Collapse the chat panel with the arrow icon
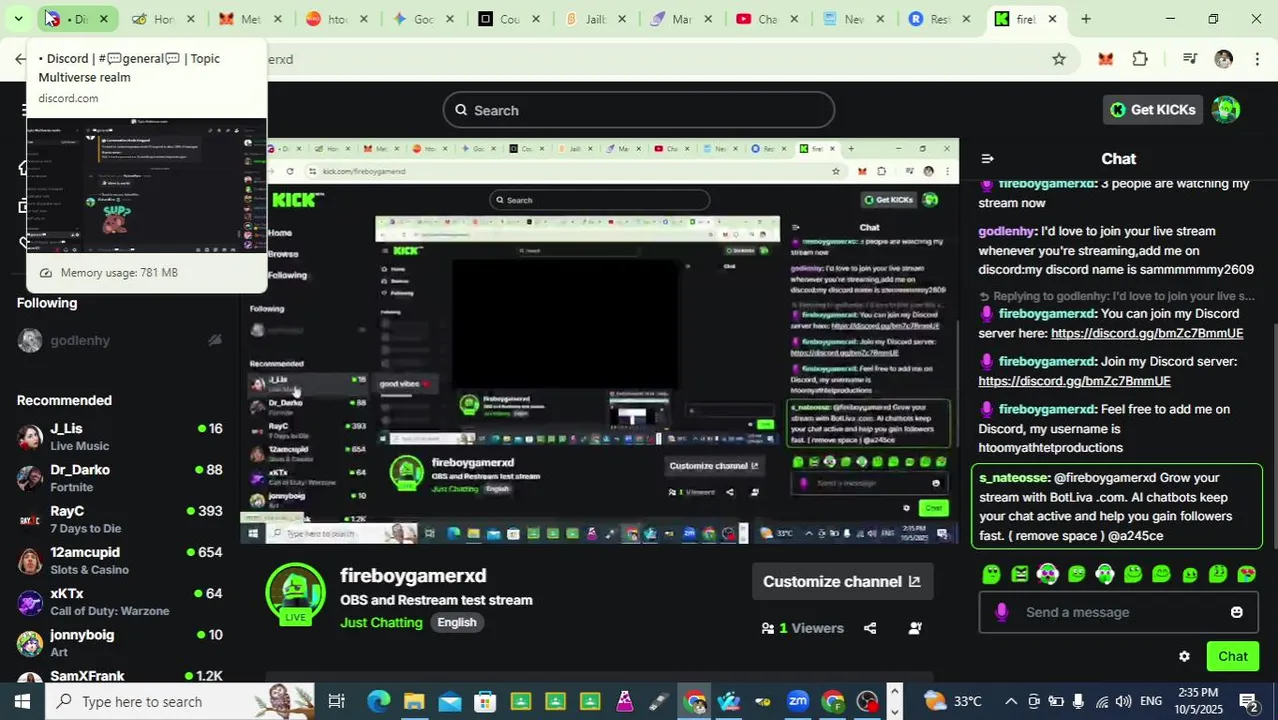 [x=987, y=159]
